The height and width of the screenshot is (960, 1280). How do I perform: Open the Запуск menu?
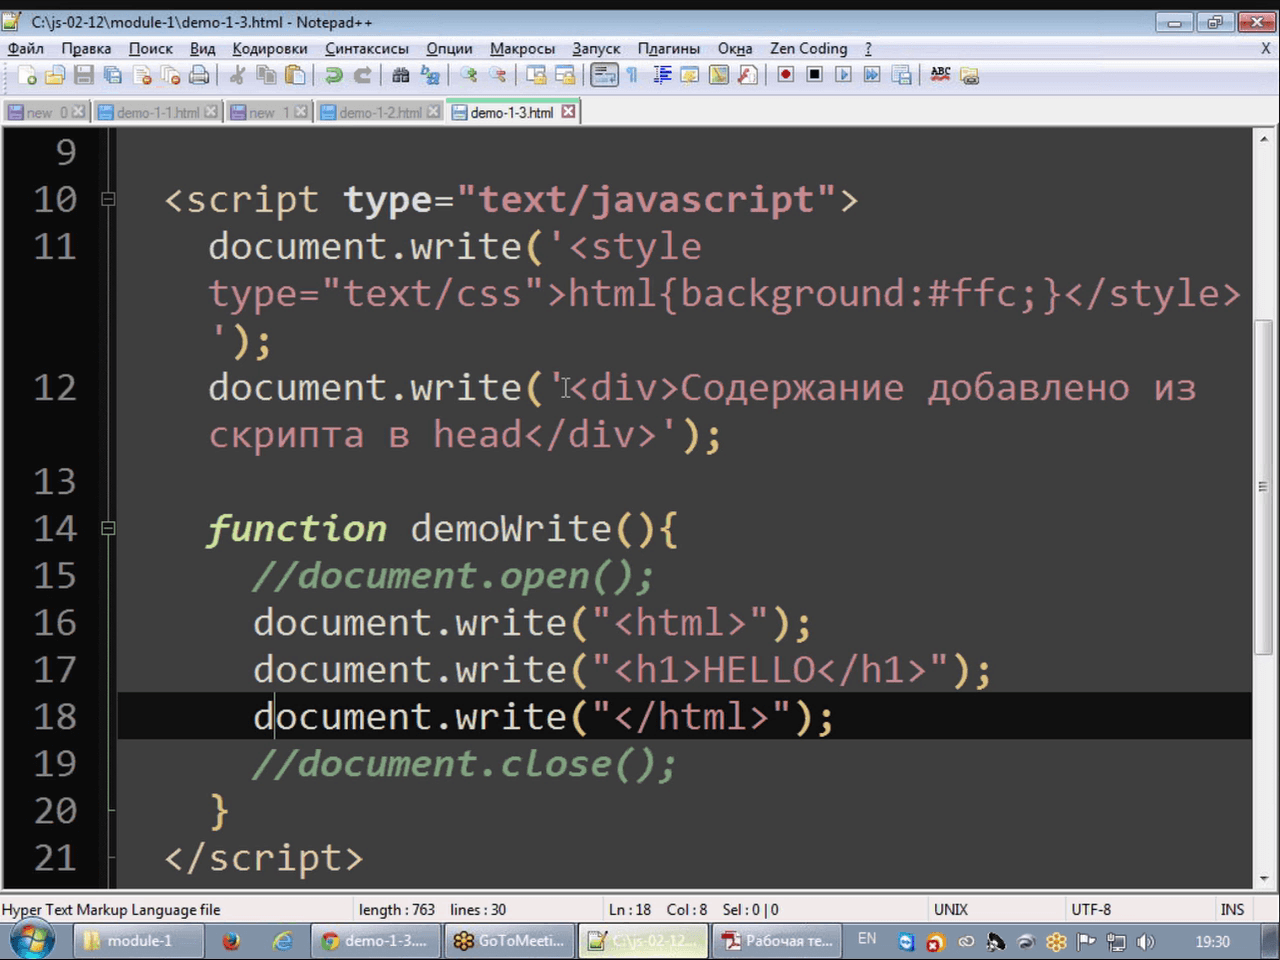tap(596, 48)
